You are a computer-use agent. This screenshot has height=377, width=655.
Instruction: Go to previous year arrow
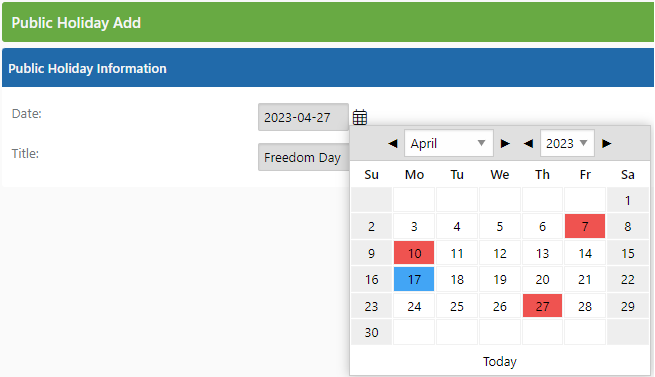coord(528,143)
